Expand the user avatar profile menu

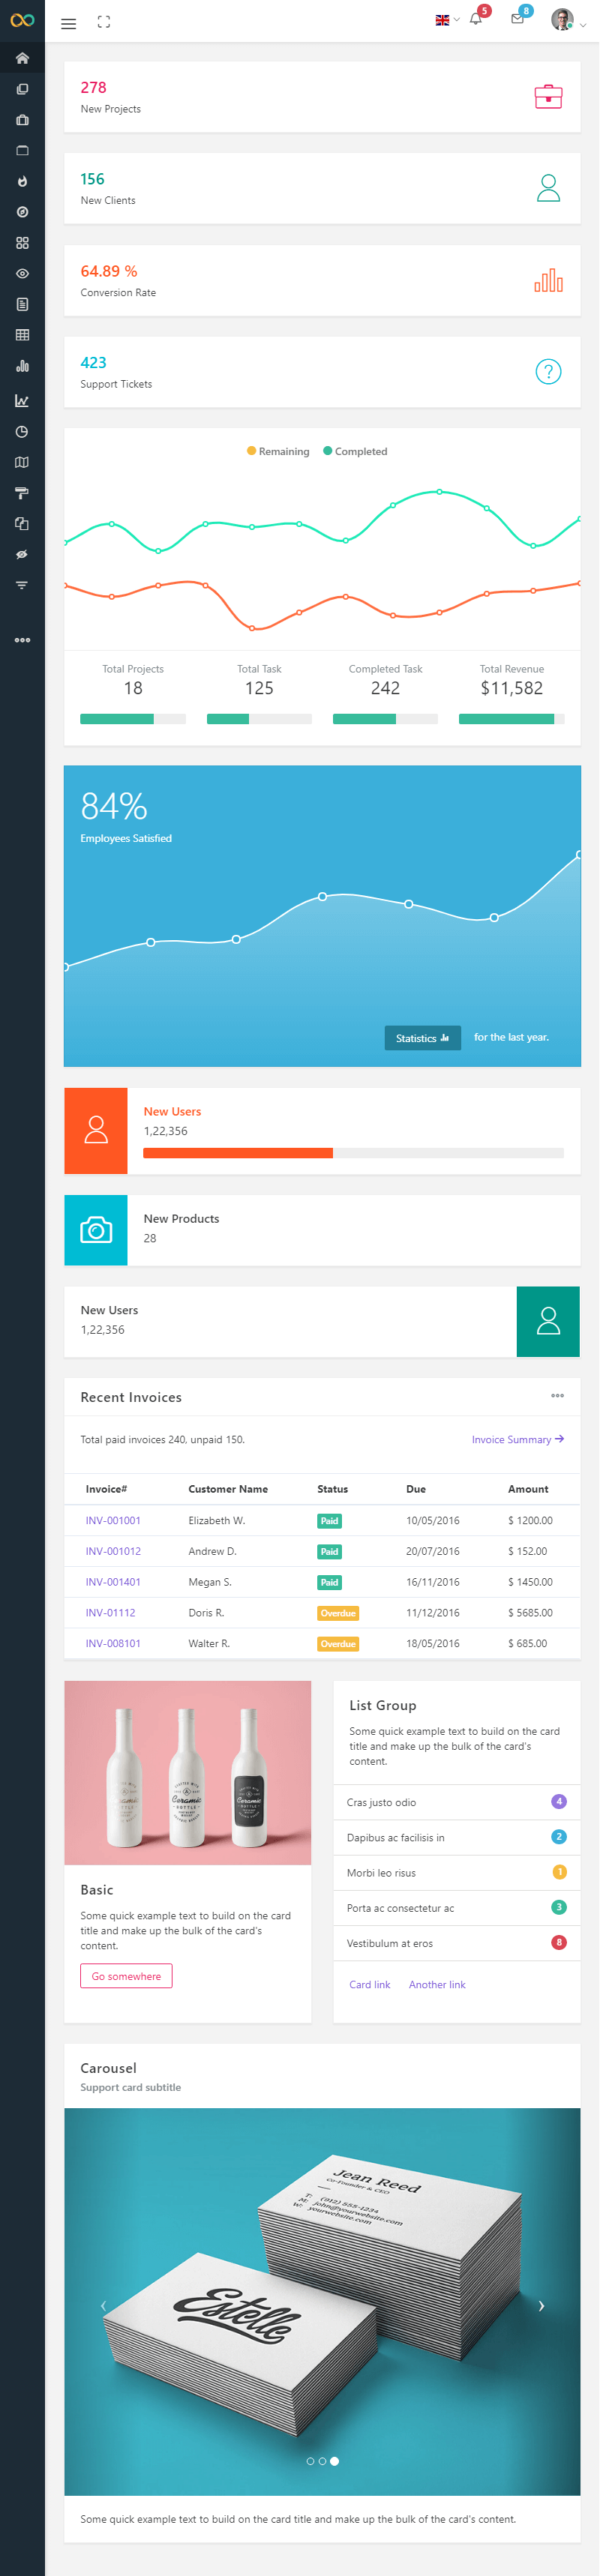(x=567, y=21)
